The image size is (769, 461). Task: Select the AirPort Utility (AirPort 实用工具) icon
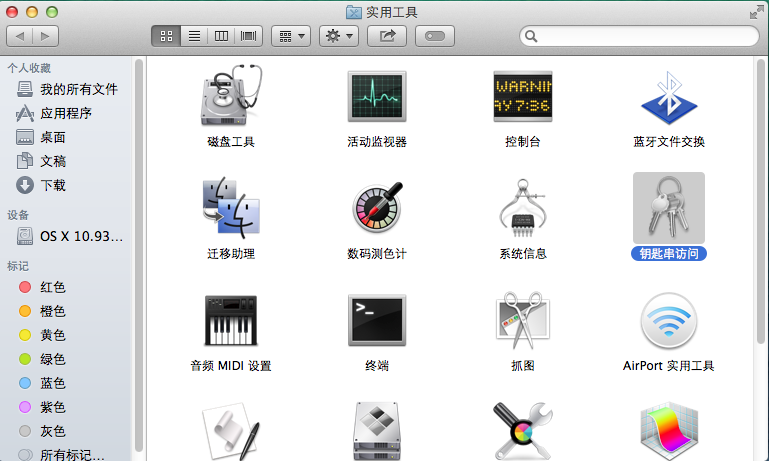pyautogui.click(x=669, y=320)
